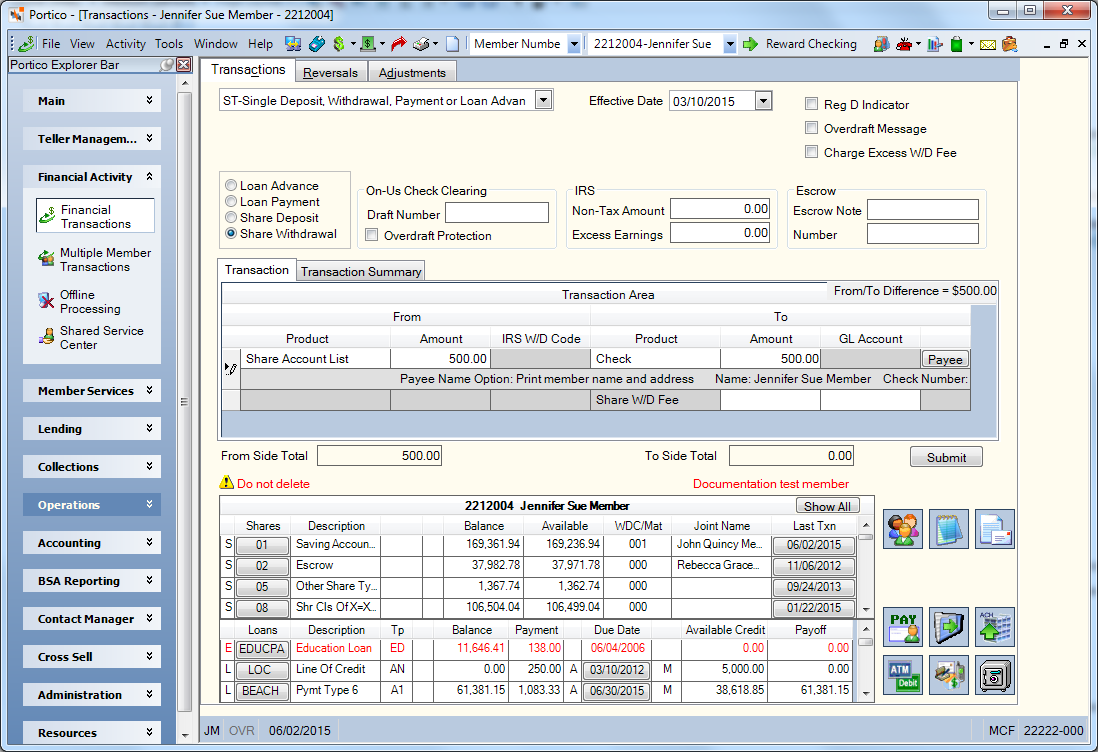Click the money with down arrow icon

tap(369, 44)
